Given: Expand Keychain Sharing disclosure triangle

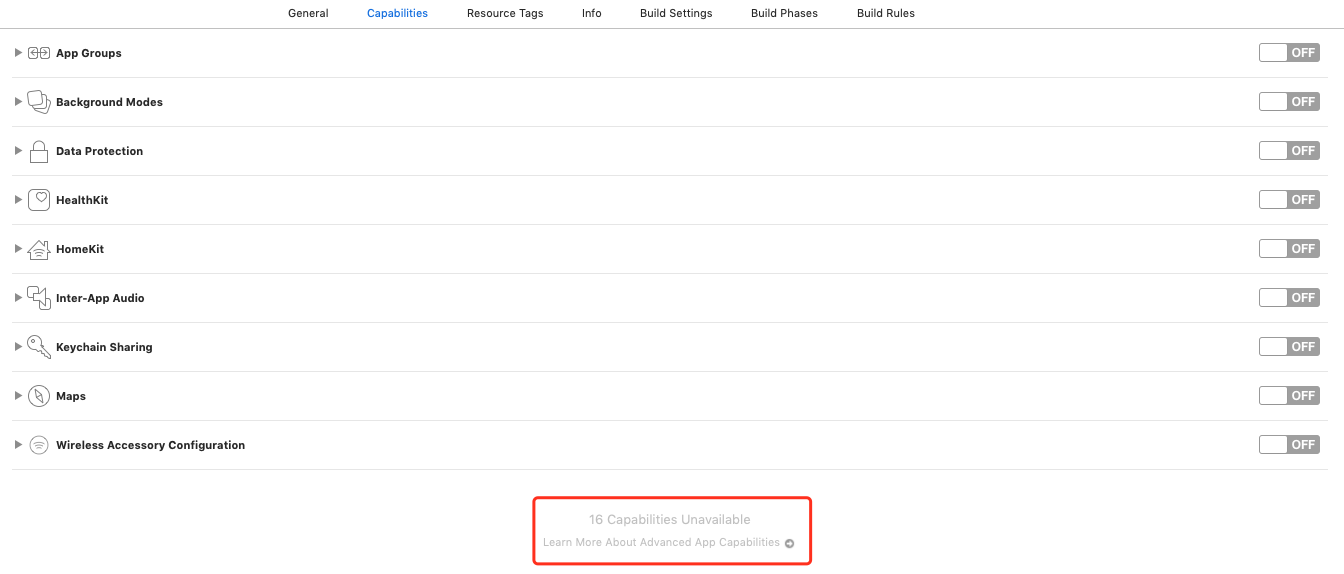Looking at the screenshot, I should [18, 347].
